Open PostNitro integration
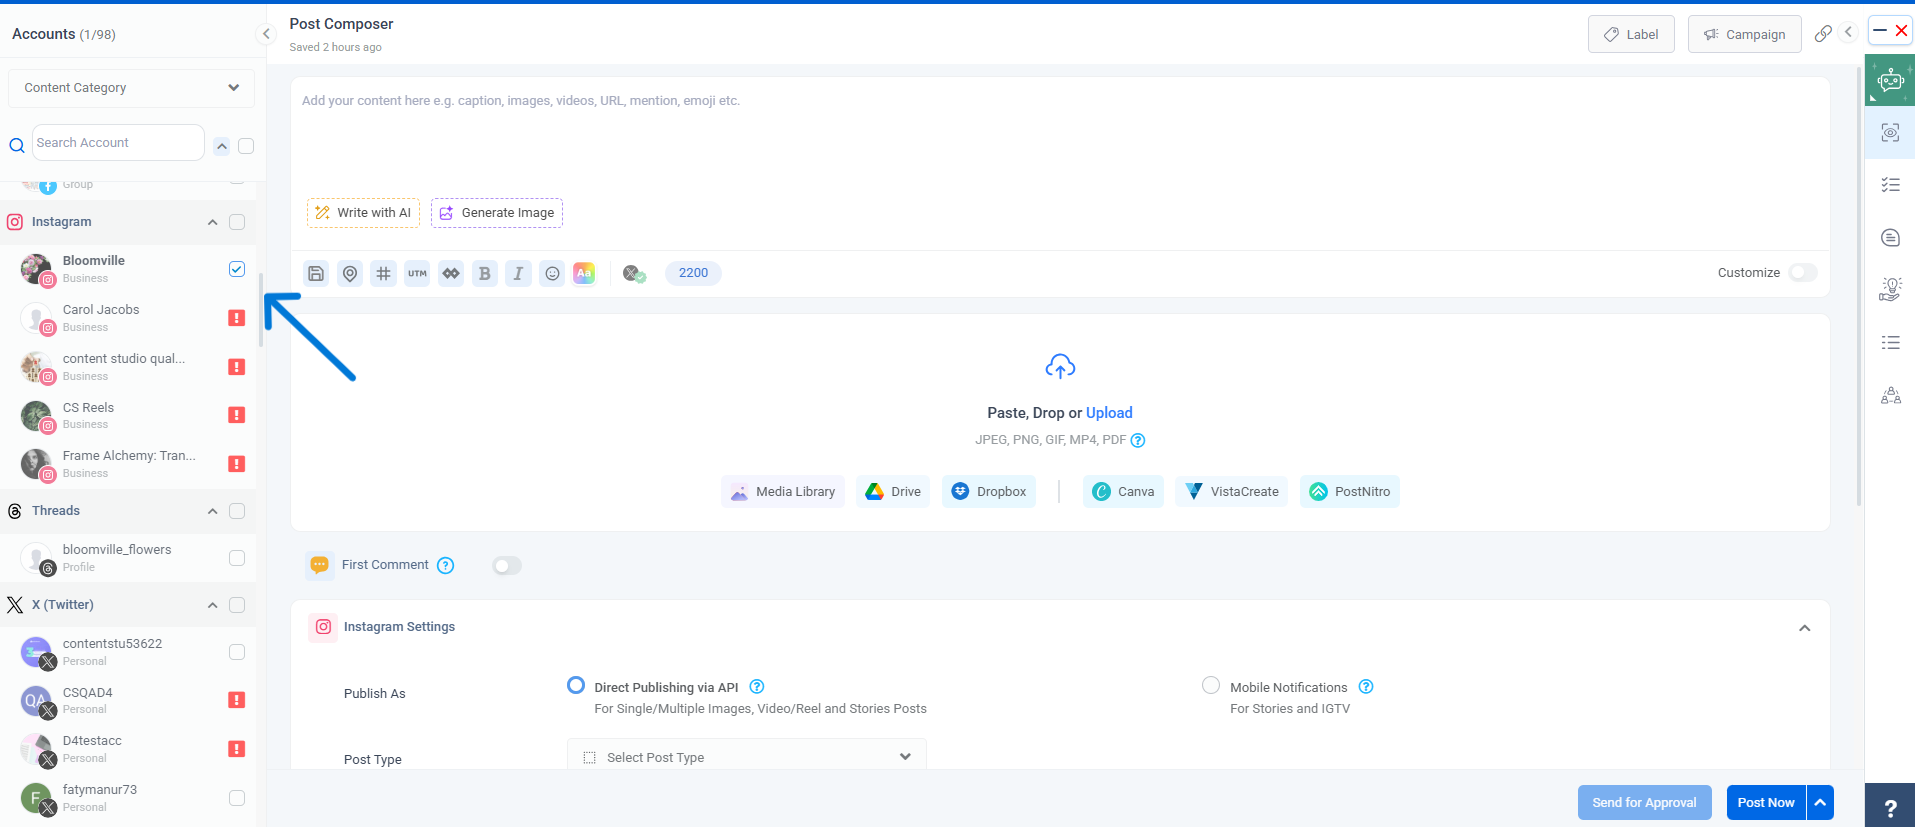Image resolution: width=1915 pixels, height=827 pixels. pyautogui.click(x=1350, y=492)
